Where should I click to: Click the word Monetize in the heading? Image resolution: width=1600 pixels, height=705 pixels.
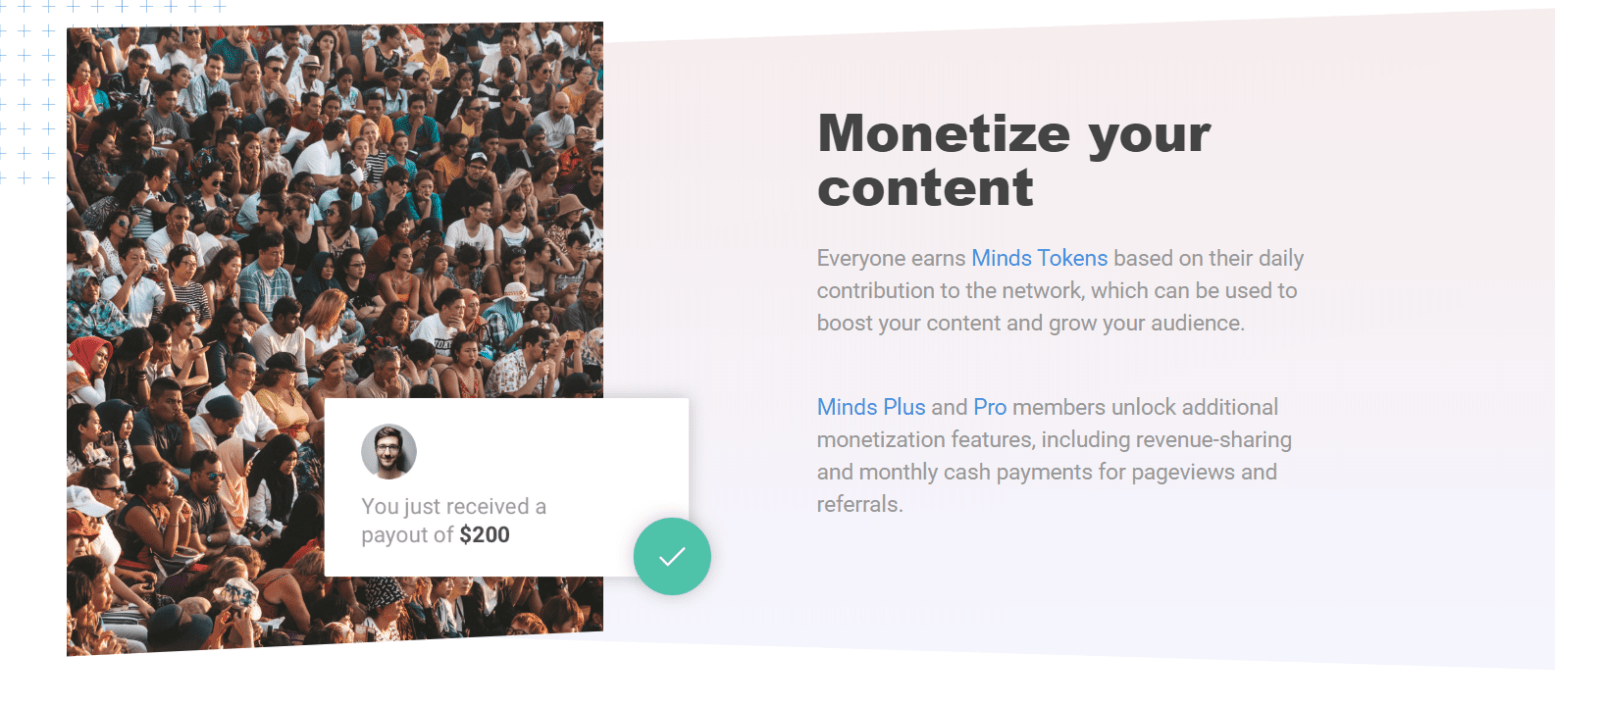pos(944,133)
